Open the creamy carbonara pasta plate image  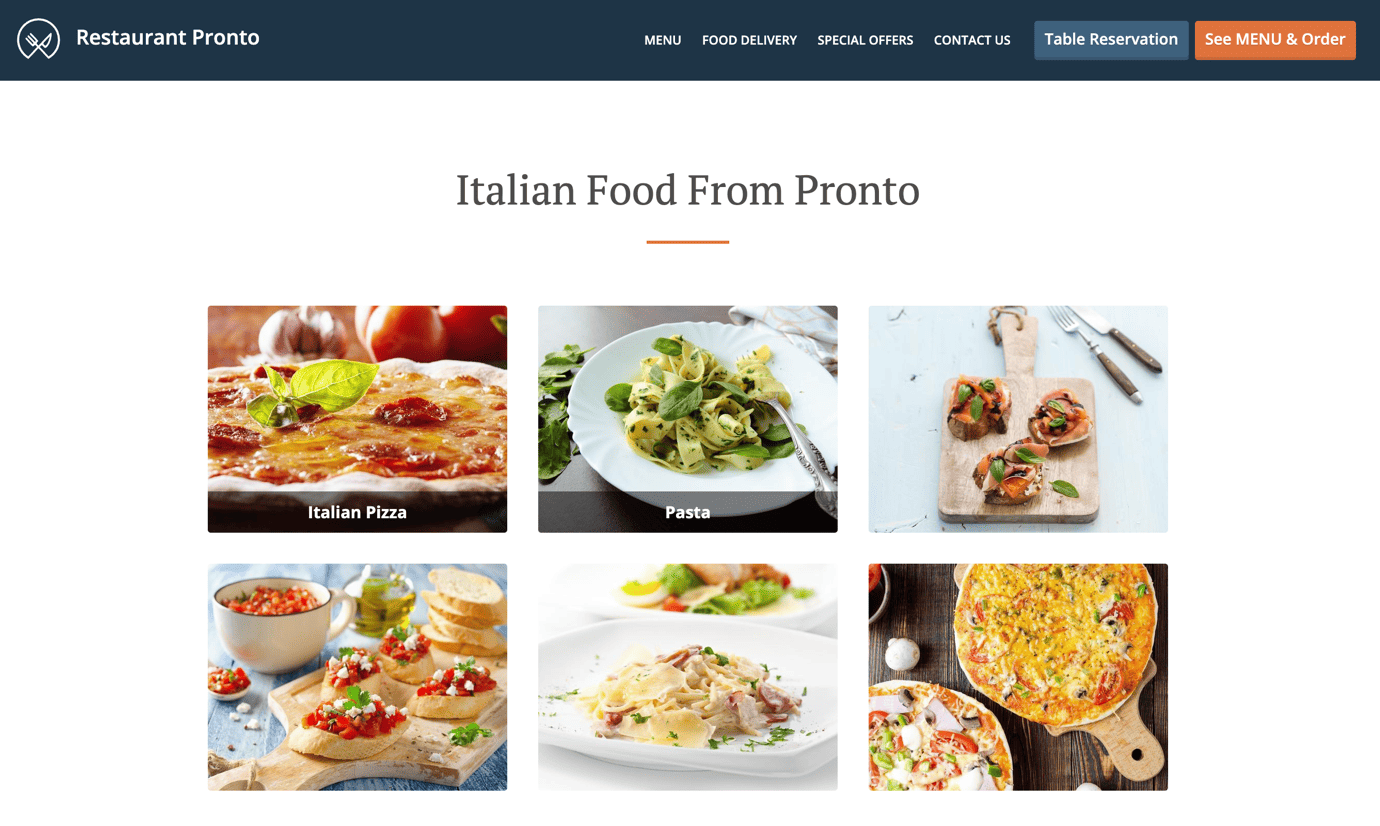tap(688, 677)
